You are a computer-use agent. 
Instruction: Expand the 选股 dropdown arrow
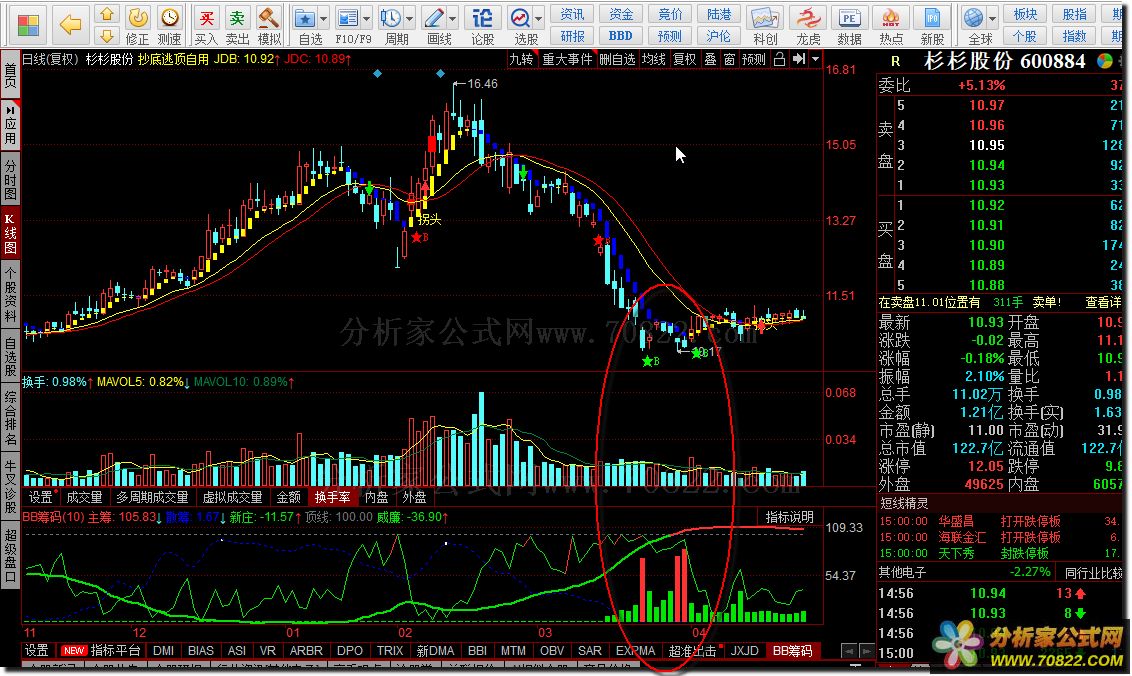tap(539, 19)
